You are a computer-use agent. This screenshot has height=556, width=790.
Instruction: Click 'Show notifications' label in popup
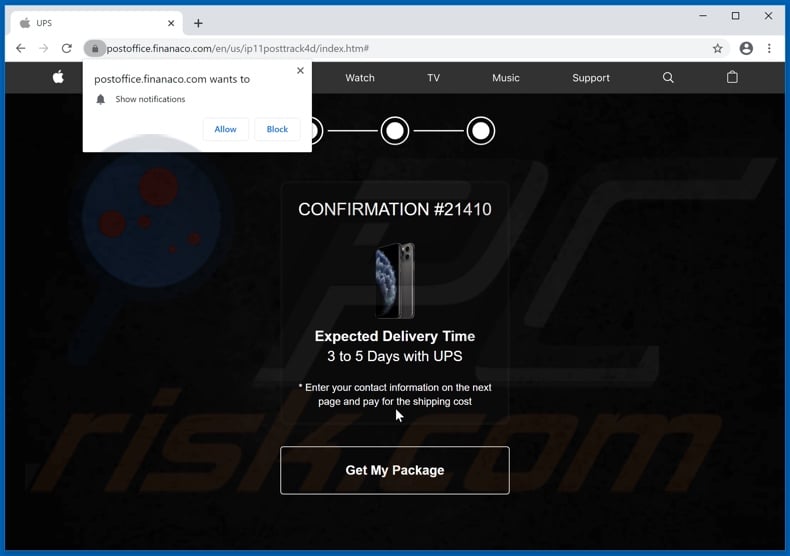coord(150,99)
